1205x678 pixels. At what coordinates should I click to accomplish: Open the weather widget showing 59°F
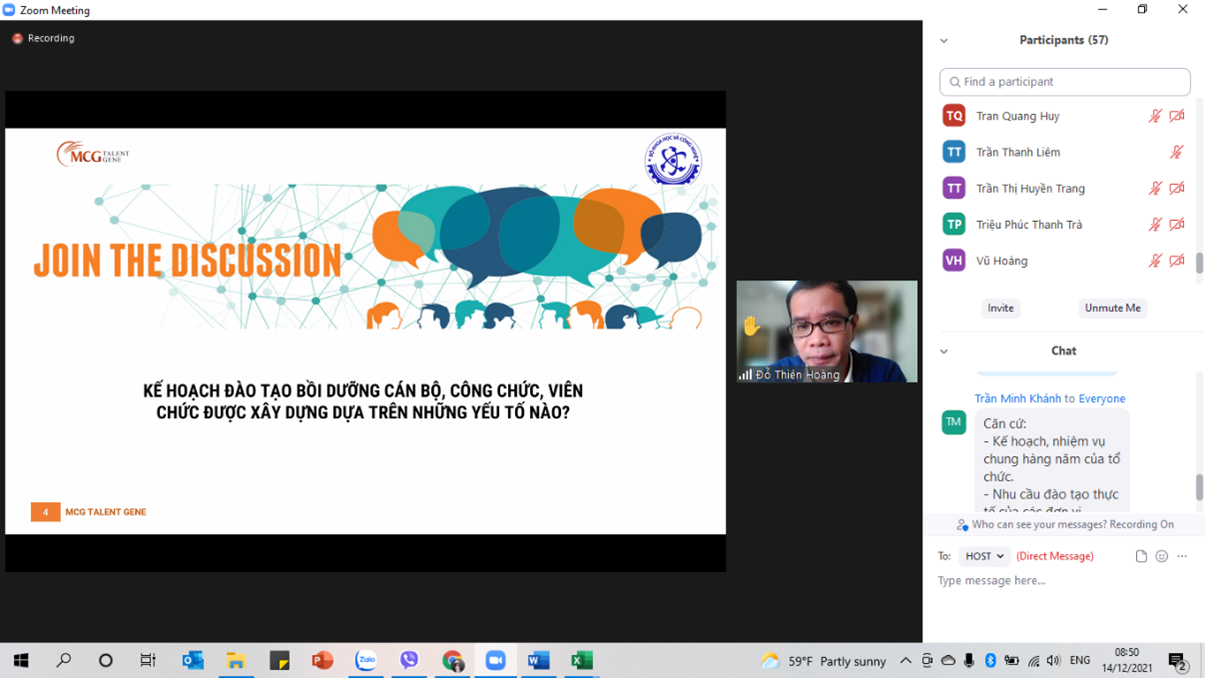point(823,661)
